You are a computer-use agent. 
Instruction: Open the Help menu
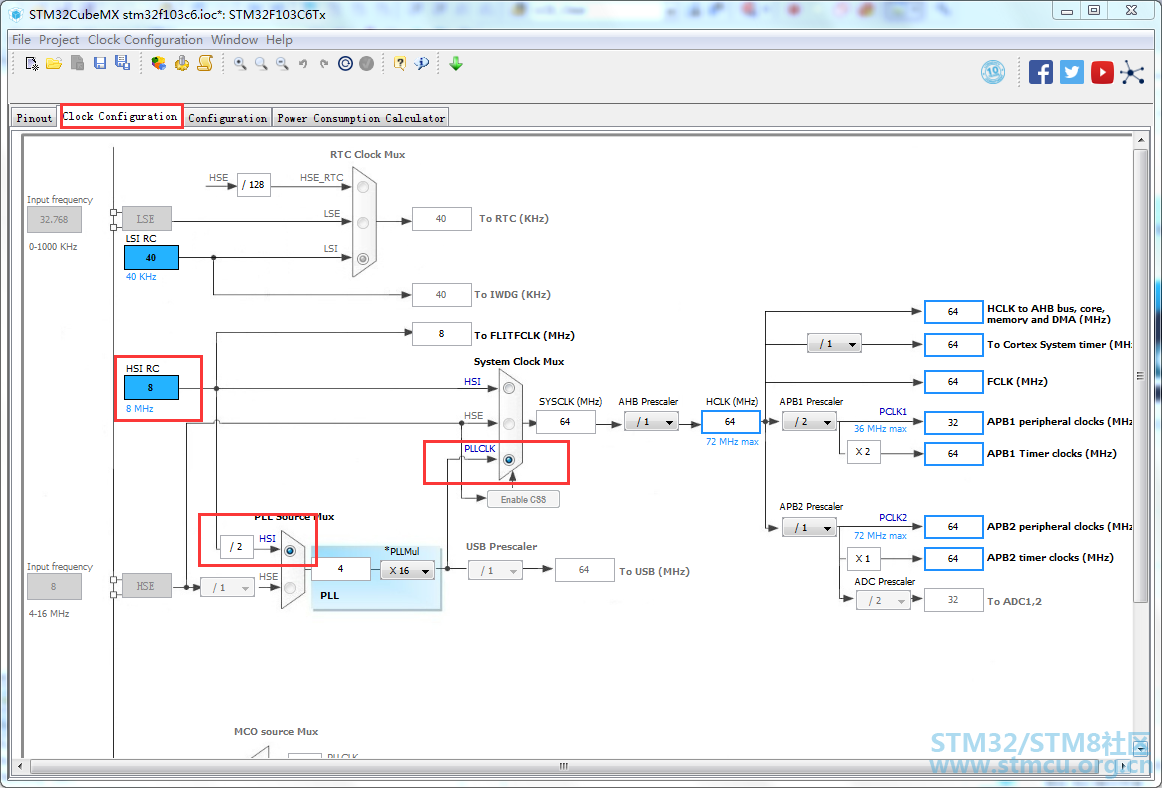[x=279, y=39]
